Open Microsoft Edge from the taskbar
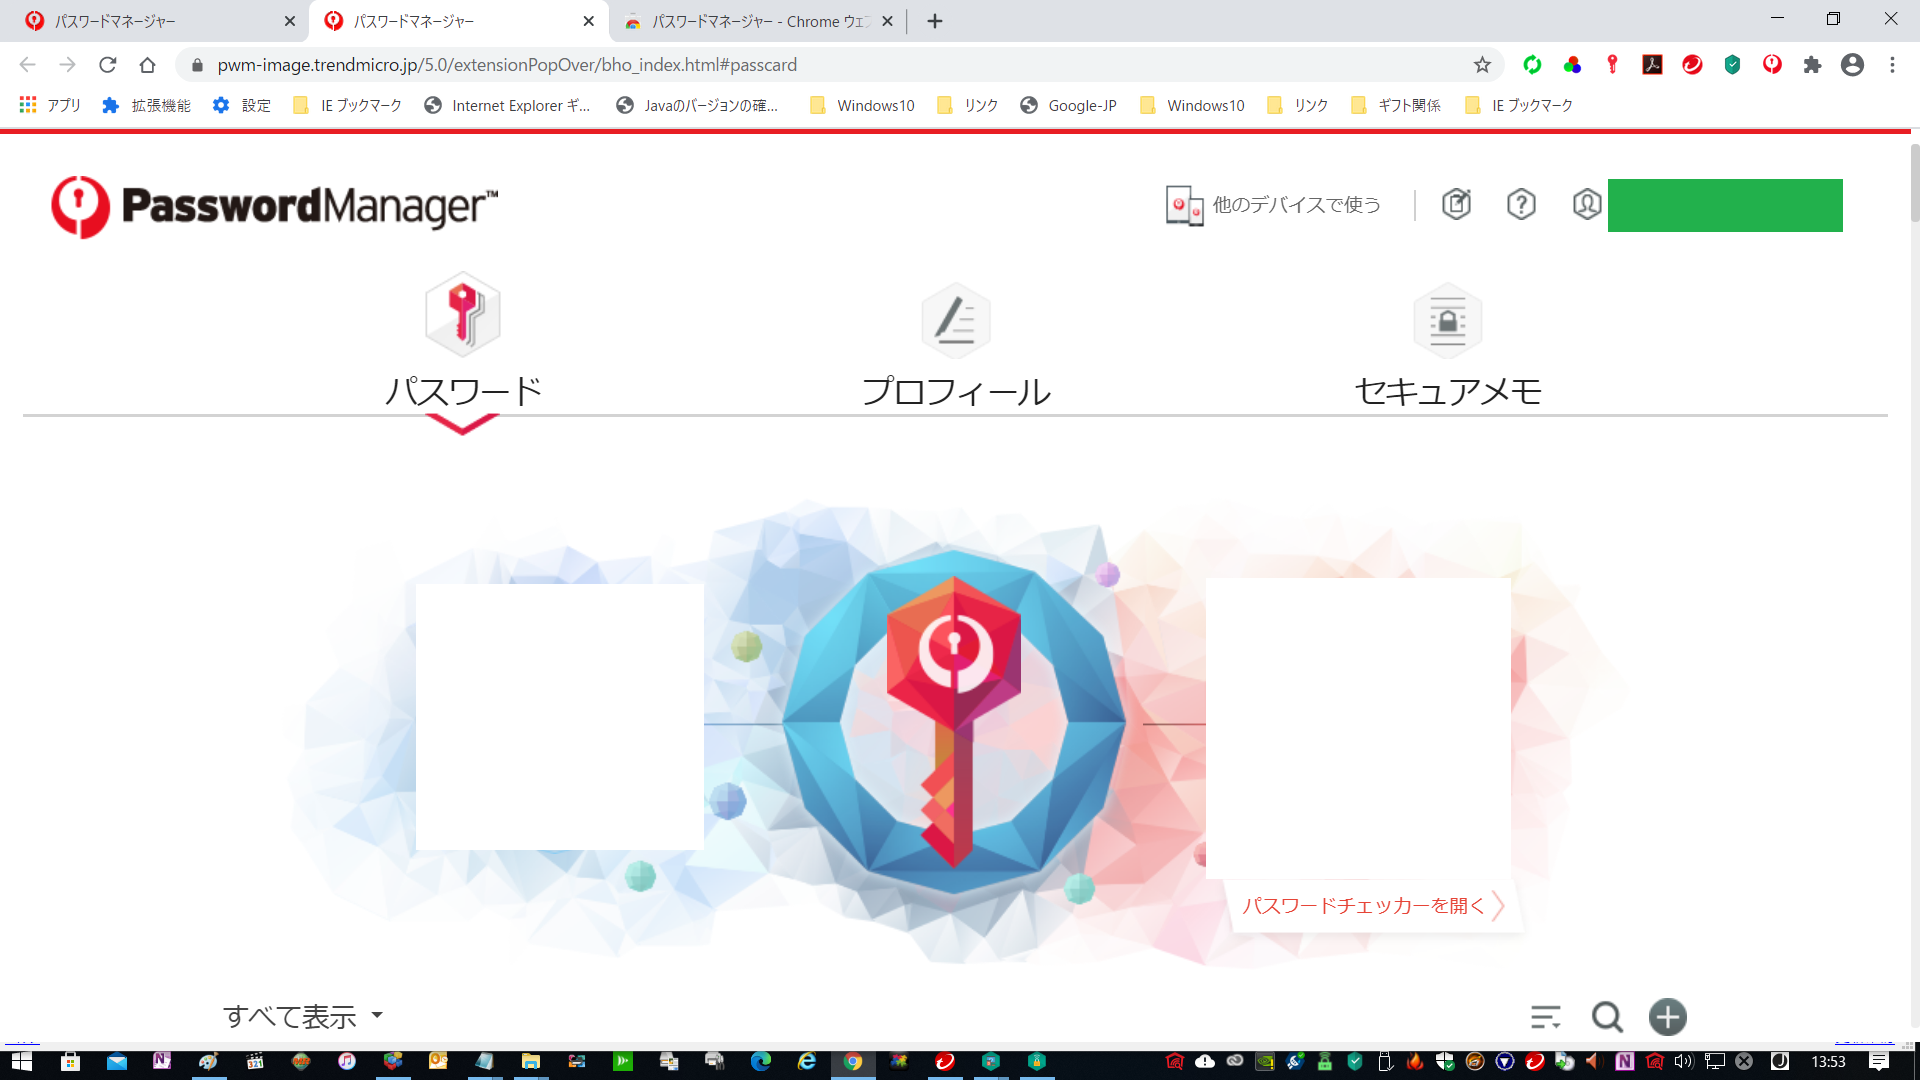 [x=761, y=1061]
